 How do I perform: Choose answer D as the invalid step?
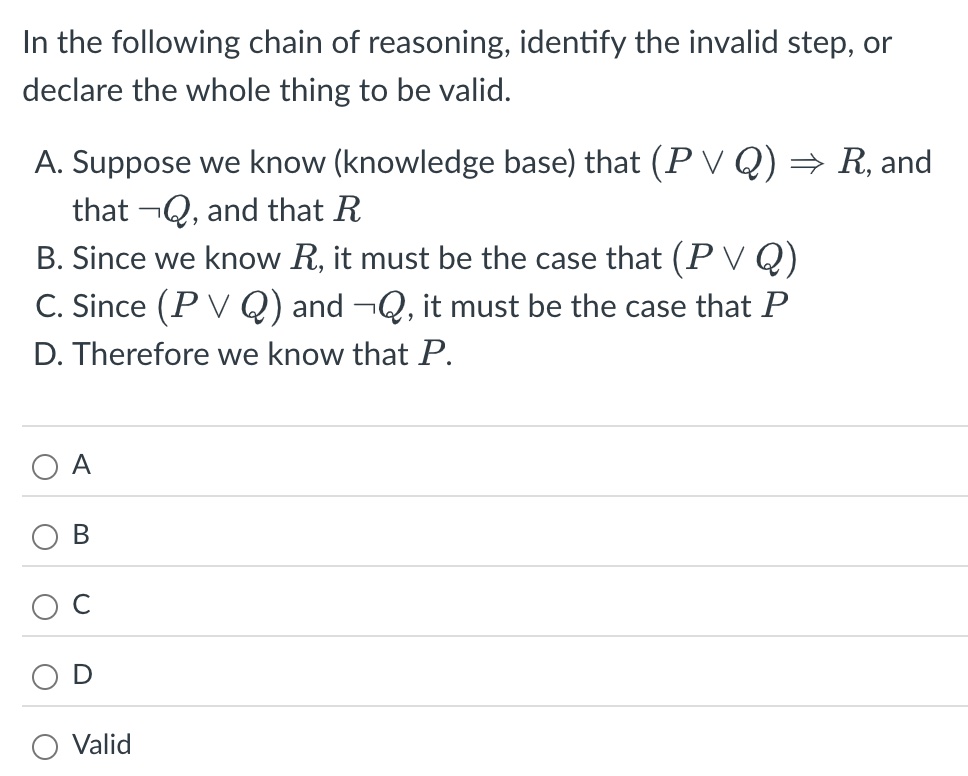click(44, 675)
